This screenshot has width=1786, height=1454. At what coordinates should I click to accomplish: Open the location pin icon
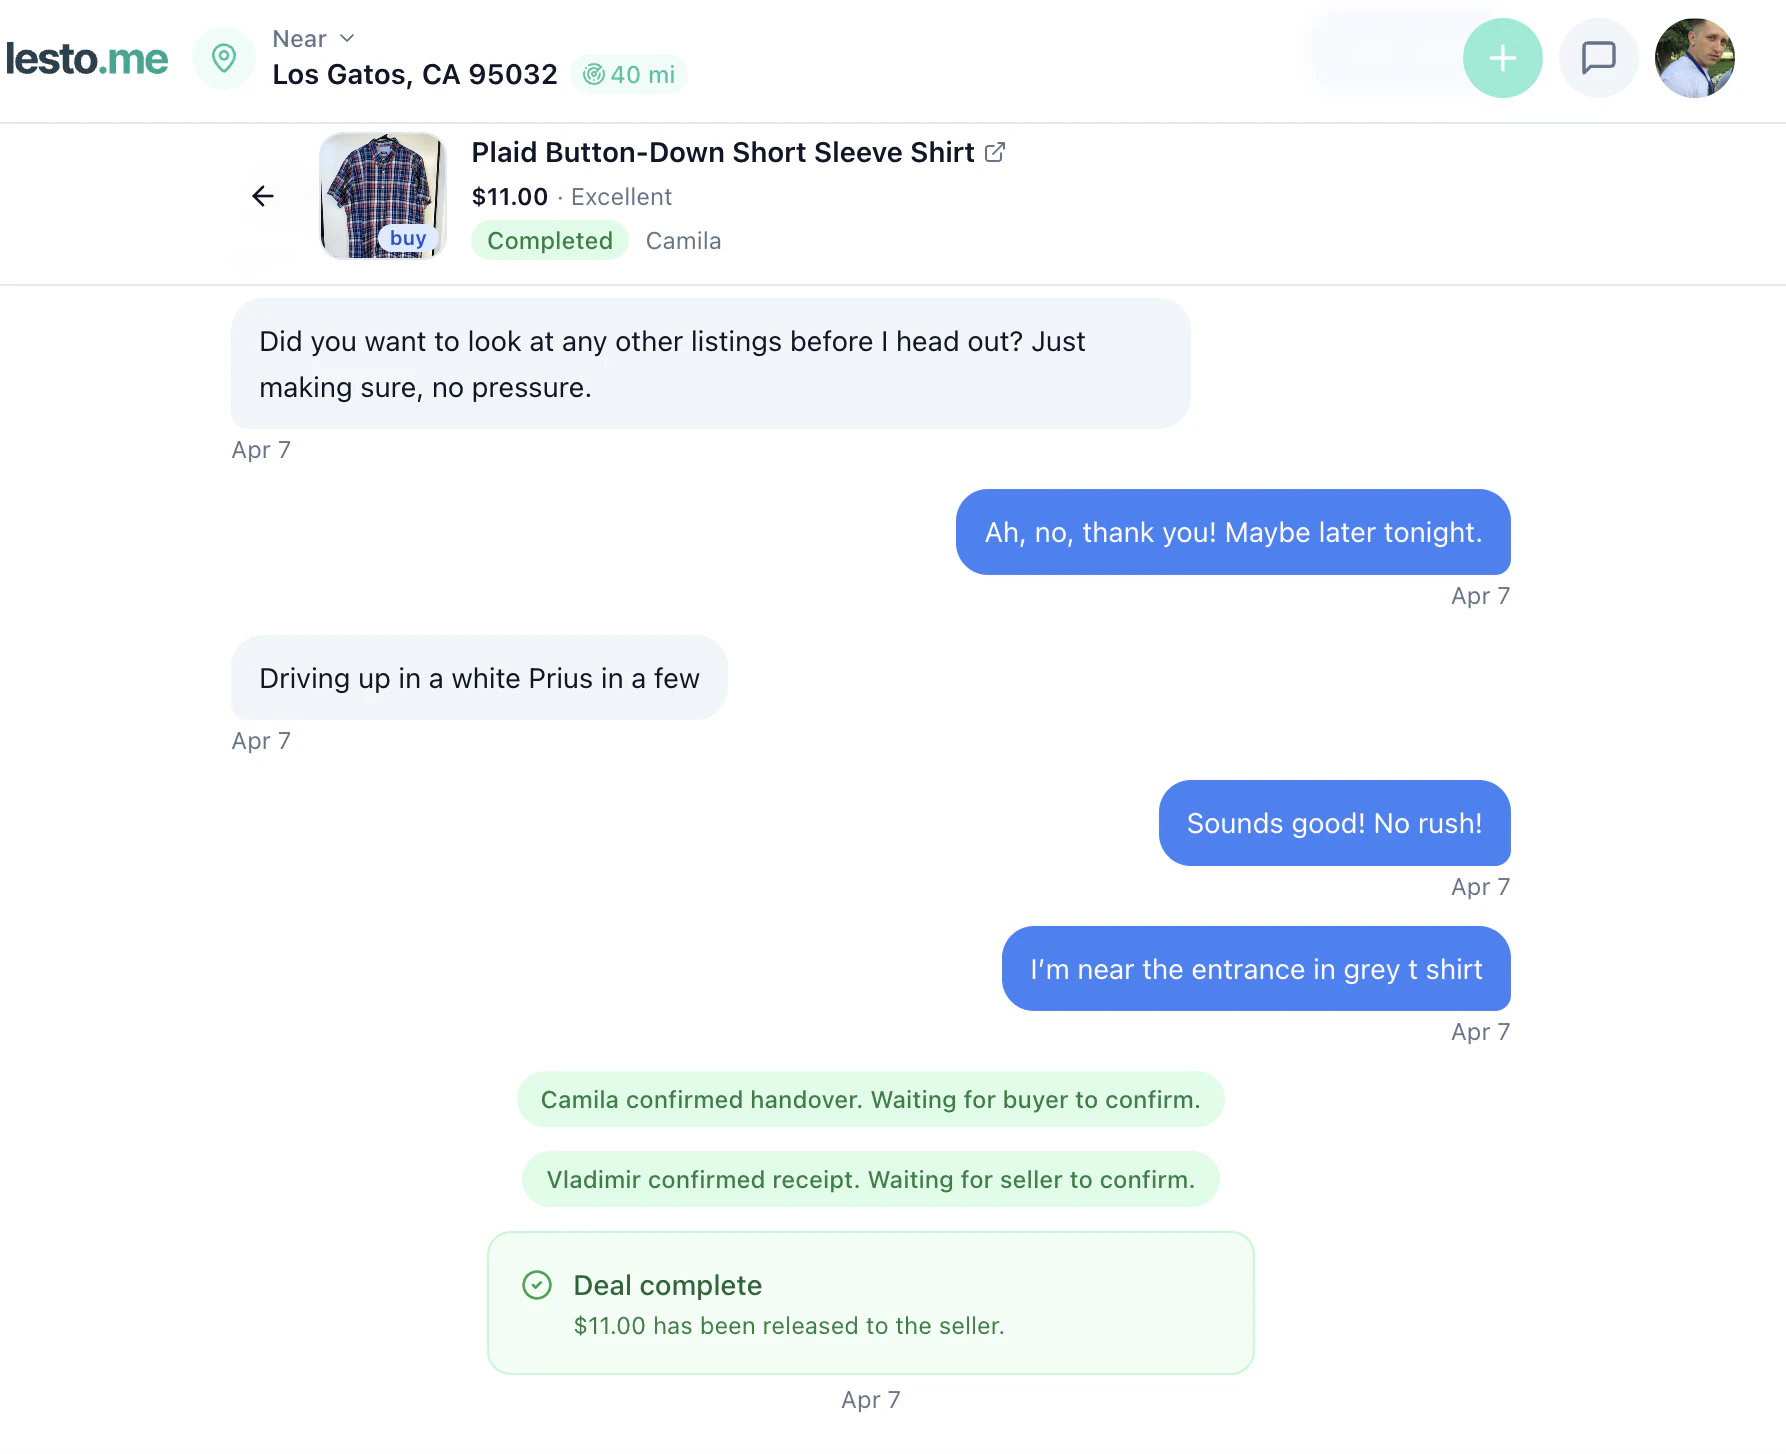[224, 58]
